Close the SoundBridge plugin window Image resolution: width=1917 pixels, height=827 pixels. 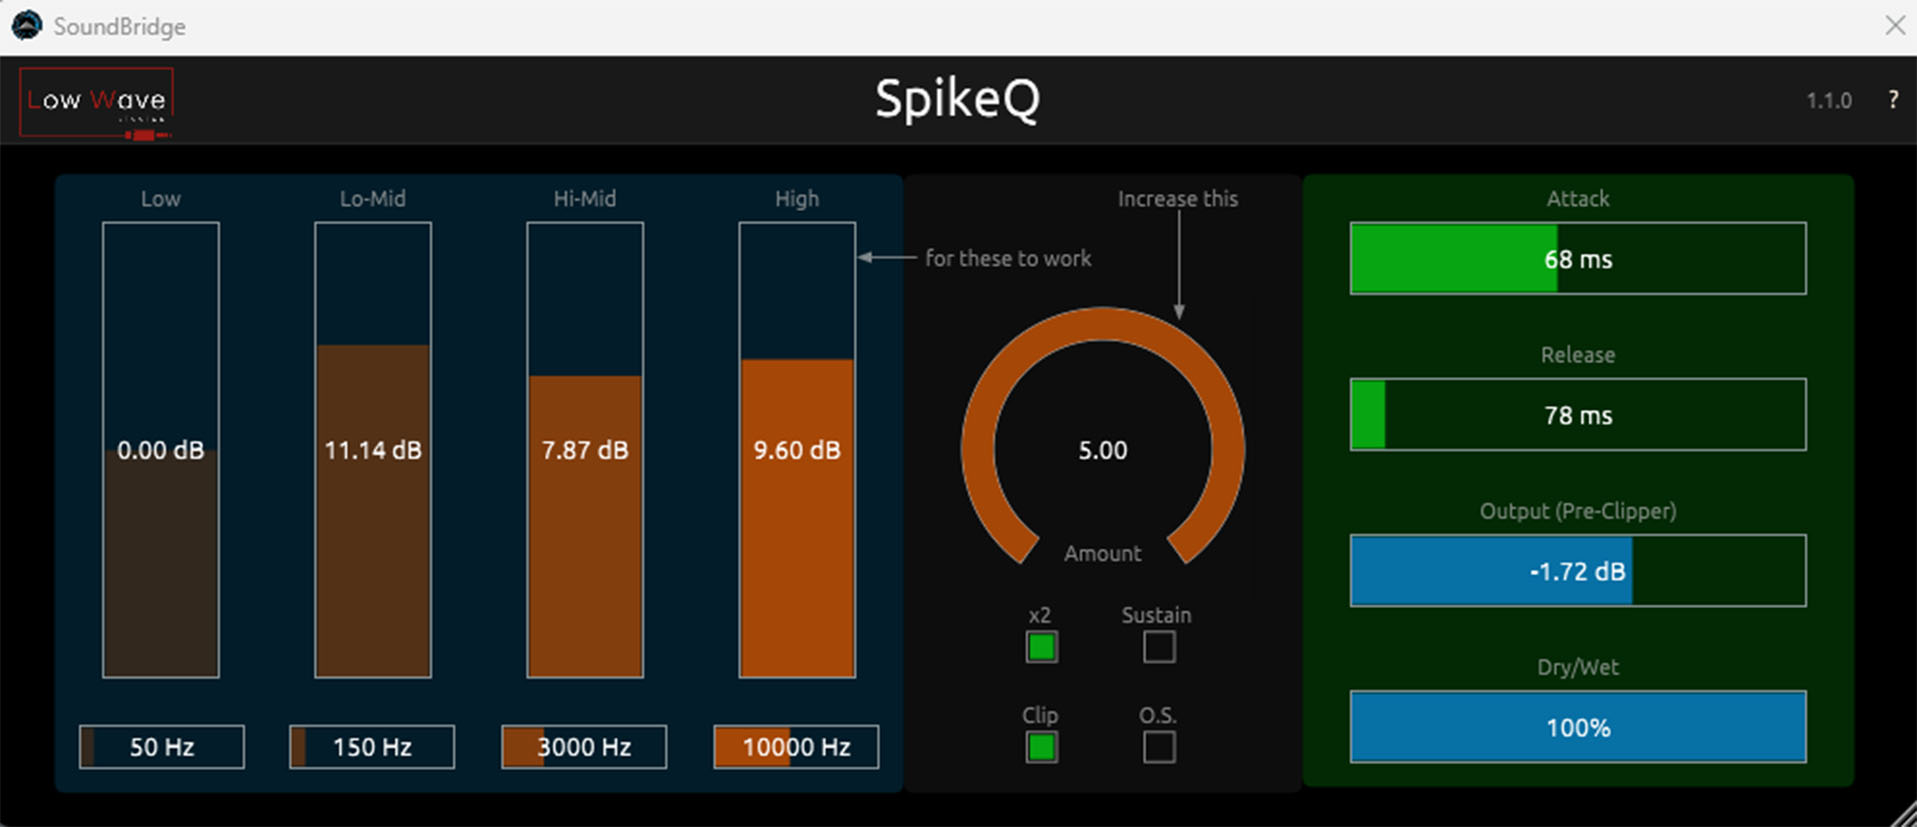pyautogui.click(x=1895, y=26)
